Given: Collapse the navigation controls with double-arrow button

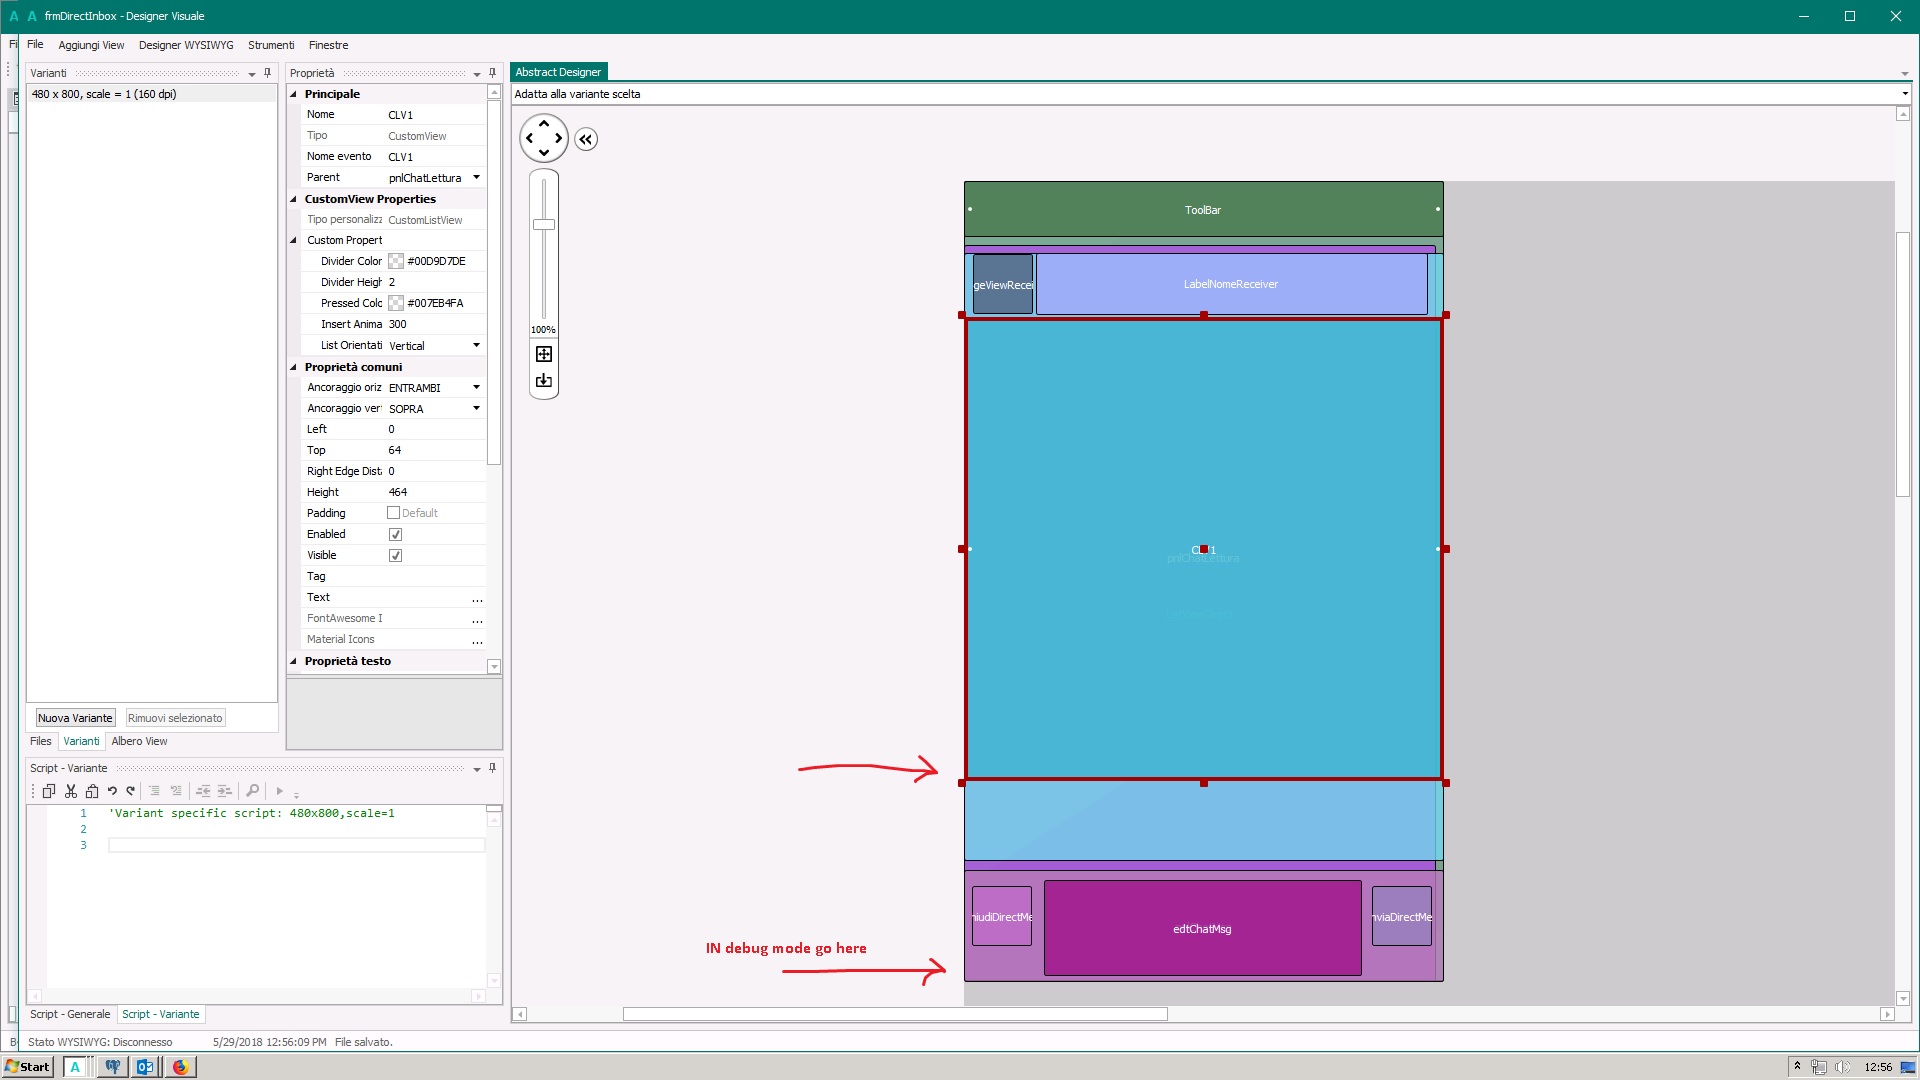Looking at the screenshot, I should click(x=586, y=139).
